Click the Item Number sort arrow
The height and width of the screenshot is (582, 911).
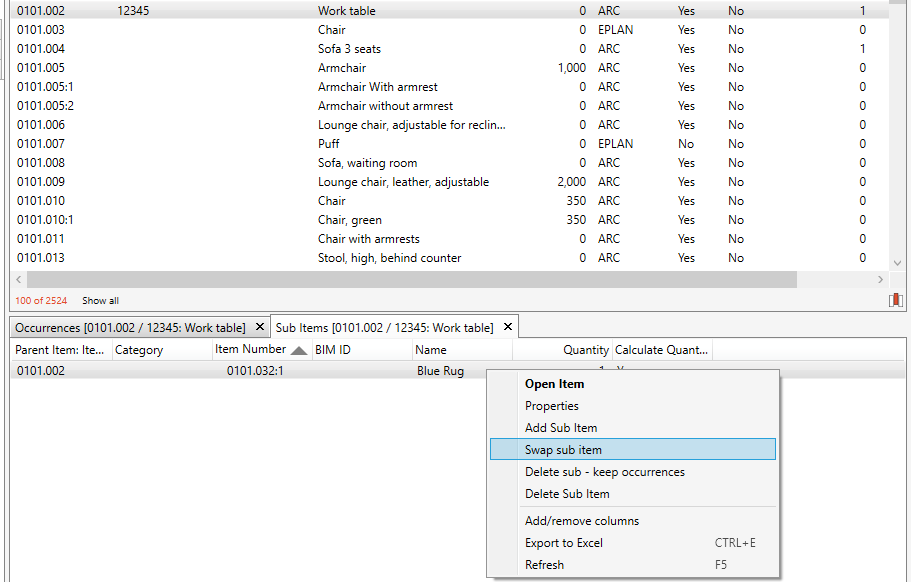tap(298, 351)
